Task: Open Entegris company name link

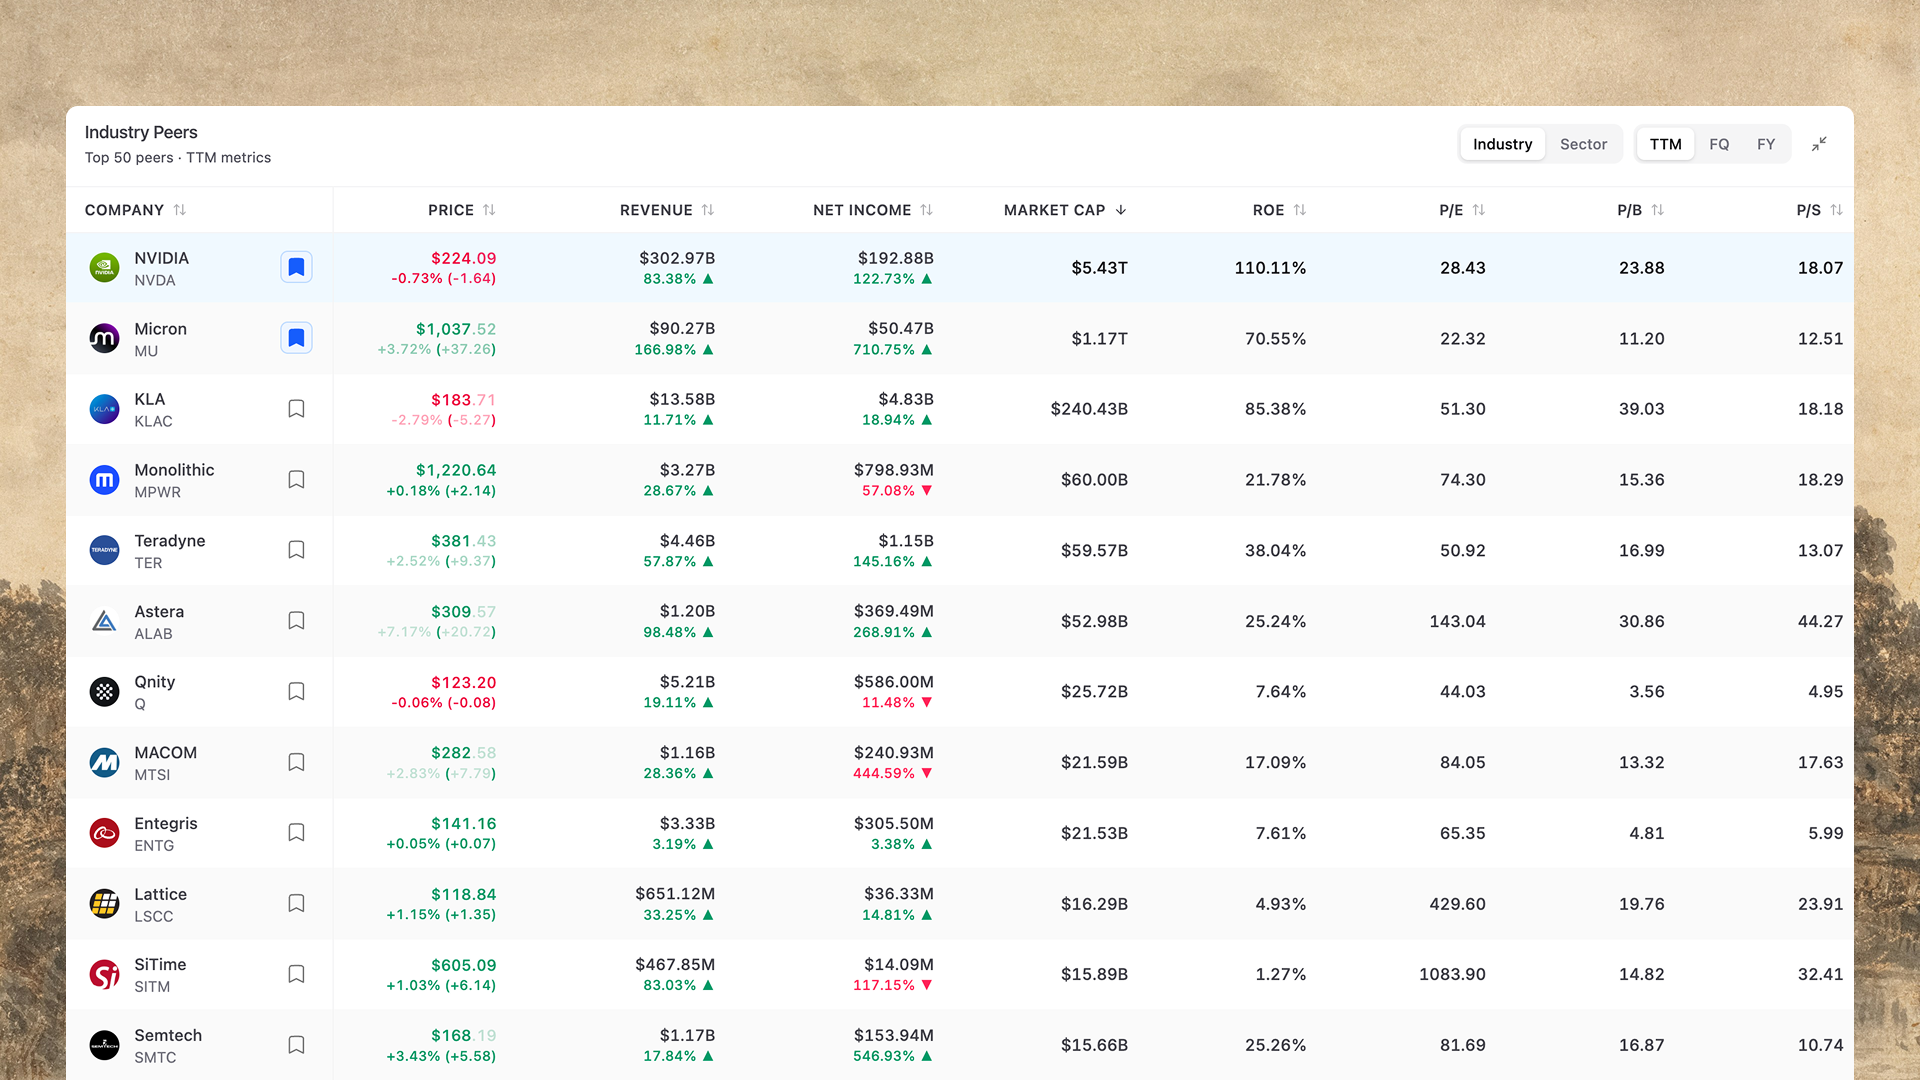Action: [x=166, y=824]
